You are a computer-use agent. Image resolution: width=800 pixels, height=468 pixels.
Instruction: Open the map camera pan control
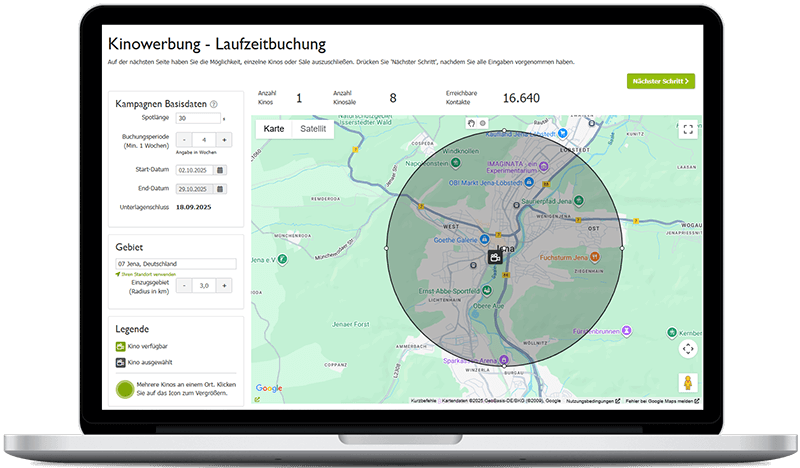pos(688,349)
